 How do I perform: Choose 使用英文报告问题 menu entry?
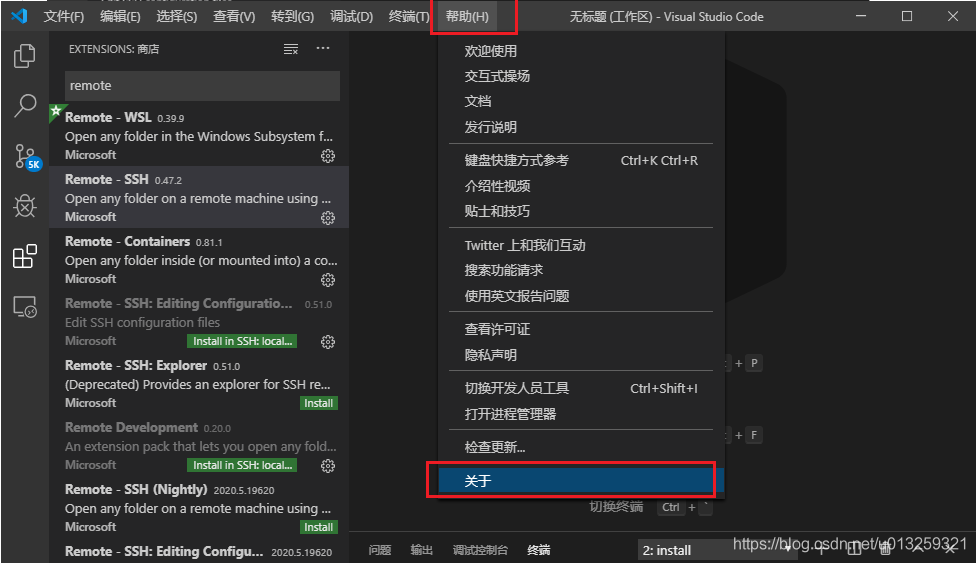point(581,296)
